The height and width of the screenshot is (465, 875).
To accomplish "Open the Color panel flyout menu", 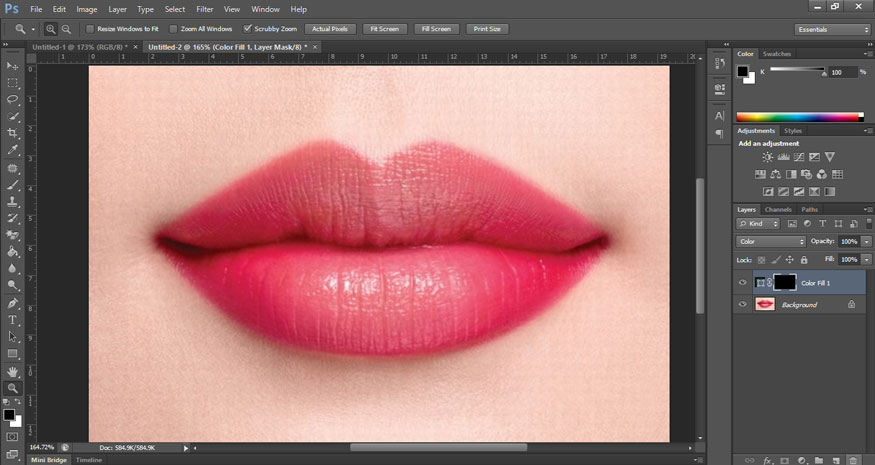I will 867,54.
